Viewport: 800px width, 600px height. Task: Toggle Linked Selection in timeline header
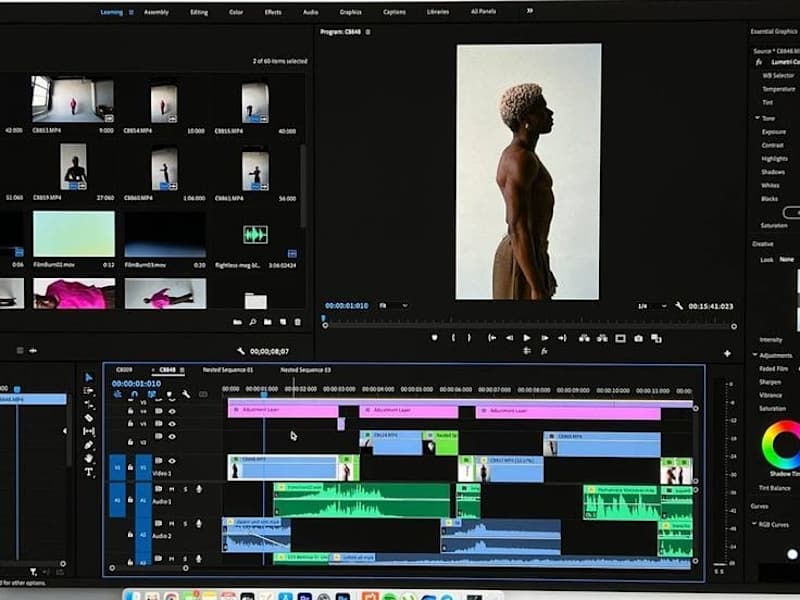[152, 394]
